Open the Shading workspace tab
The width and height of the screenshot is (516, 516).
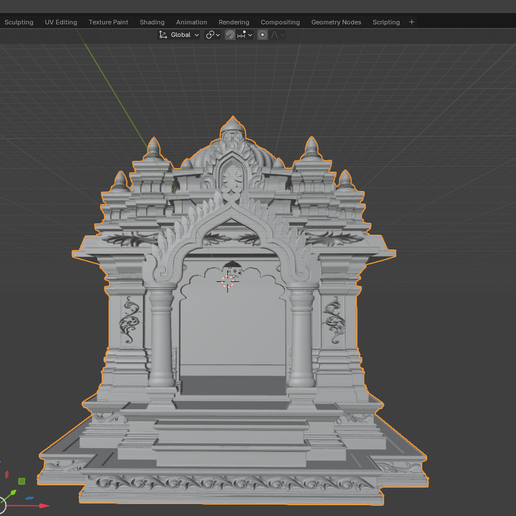(x=152, y=22)
